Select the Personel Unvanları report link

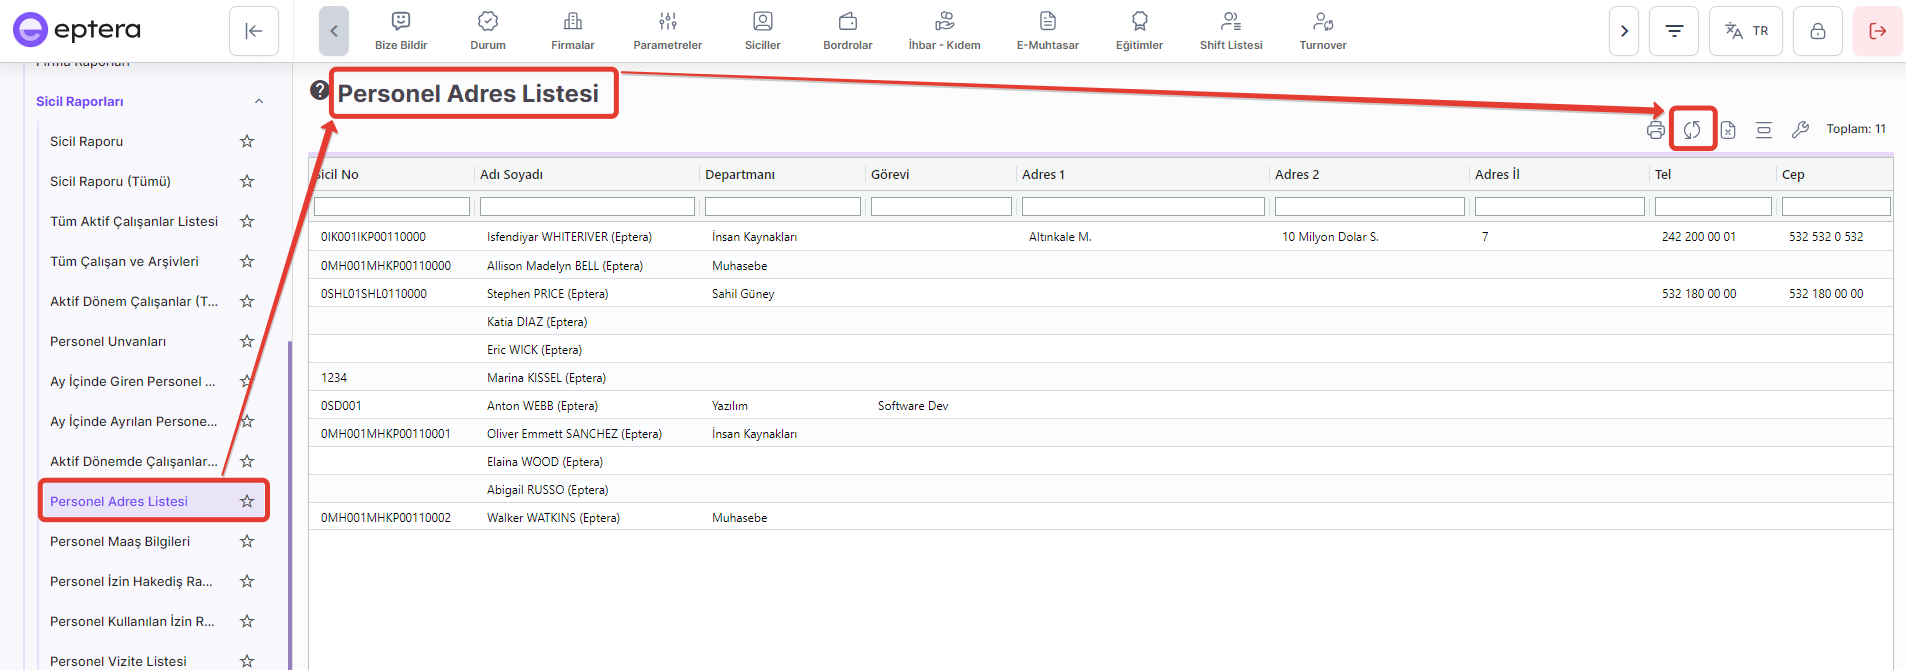point(108,341)
